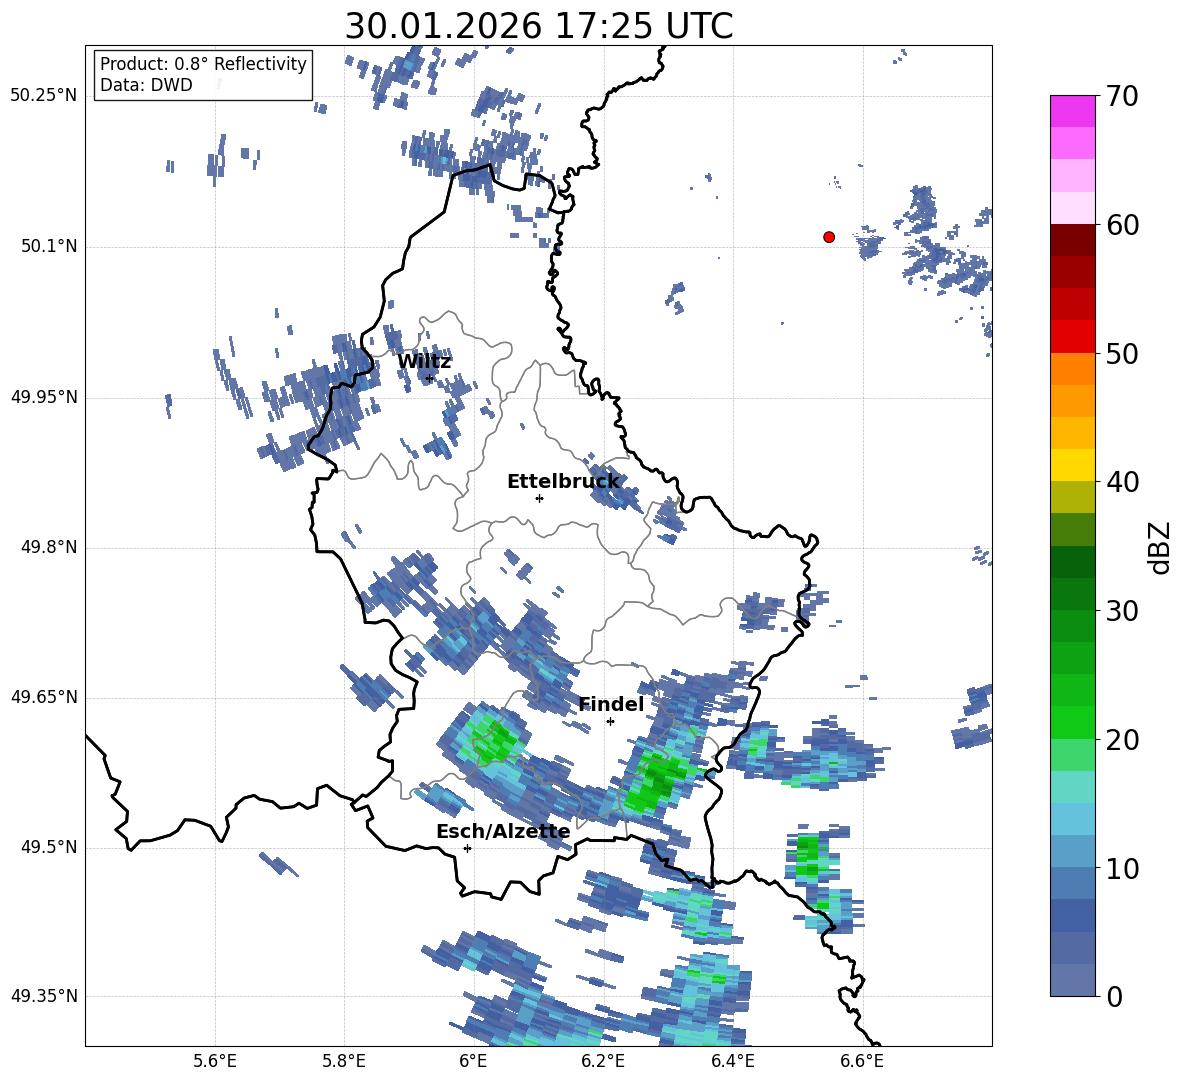
Task: Click the 49.95°N latitude label
Action: (44, 397)
